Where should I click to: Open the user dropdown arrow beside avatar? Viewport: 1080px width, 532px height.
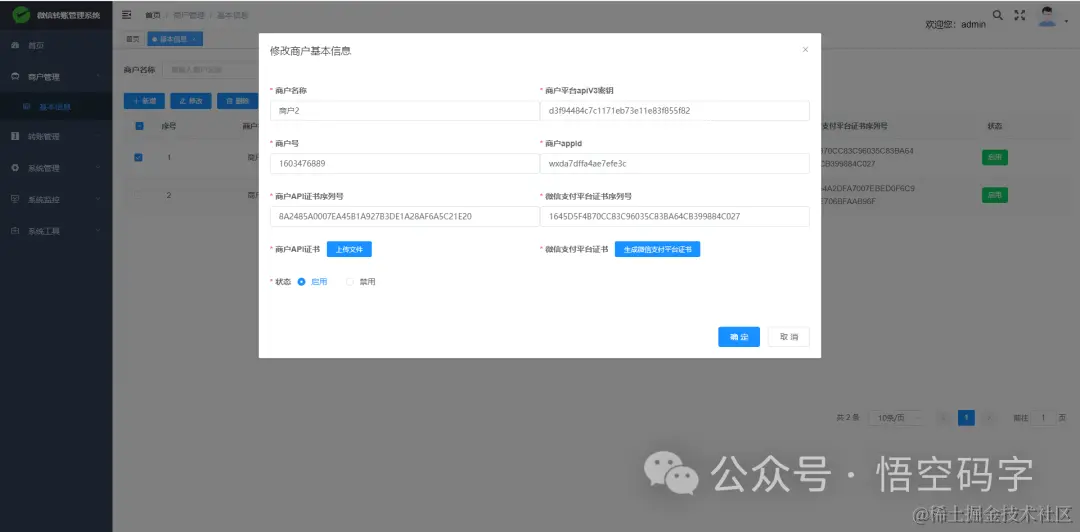pos(1066,22)
